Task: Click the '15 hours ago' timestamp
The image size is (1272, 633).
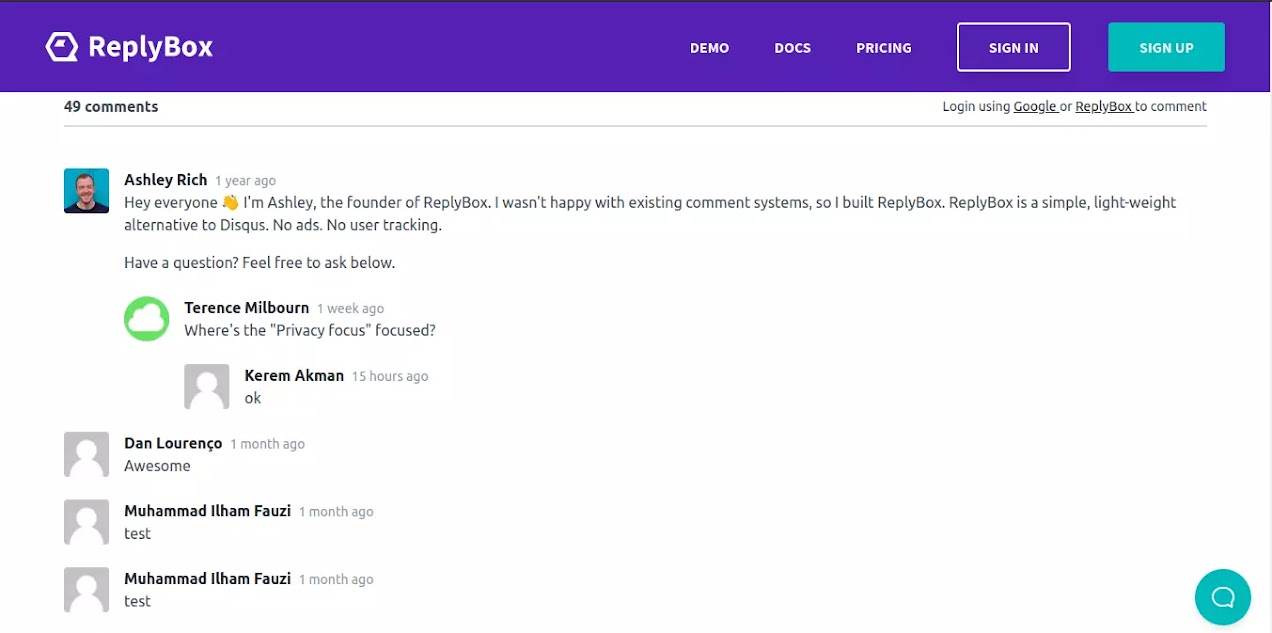Action: click(x=390, y=377)
